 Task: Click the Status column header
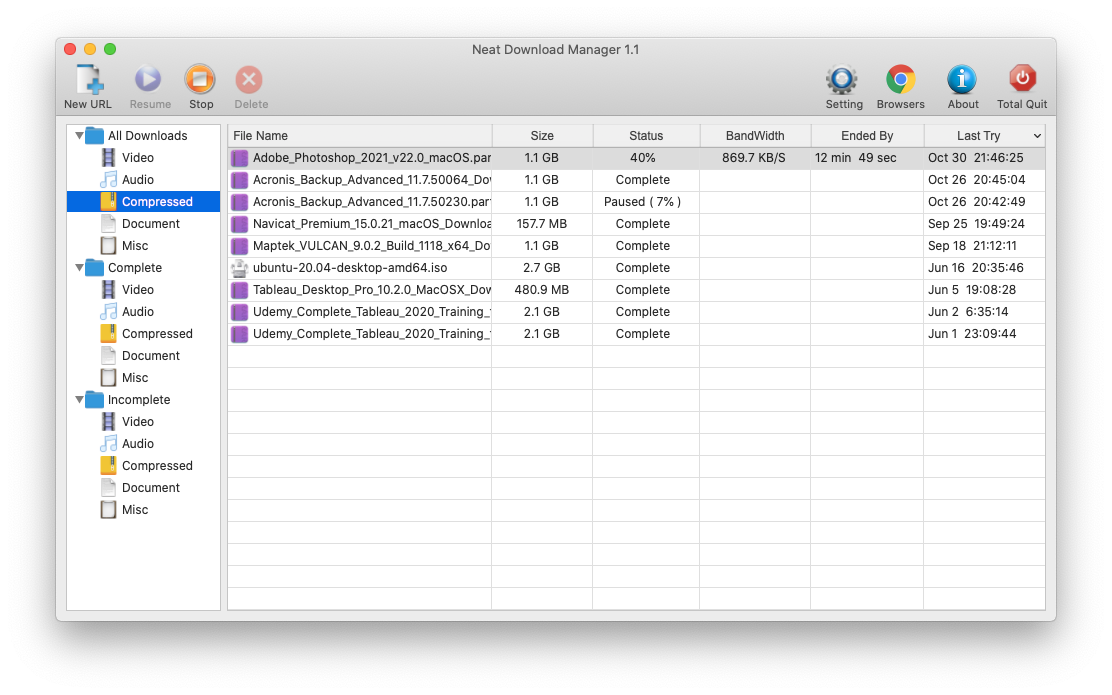tap(646, 136)
